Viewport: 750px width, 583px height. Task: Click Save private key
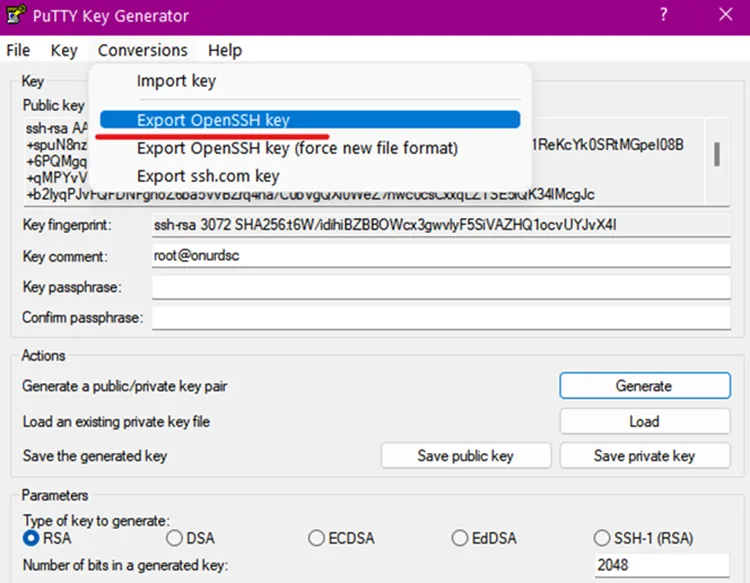[x=645, y=456]
